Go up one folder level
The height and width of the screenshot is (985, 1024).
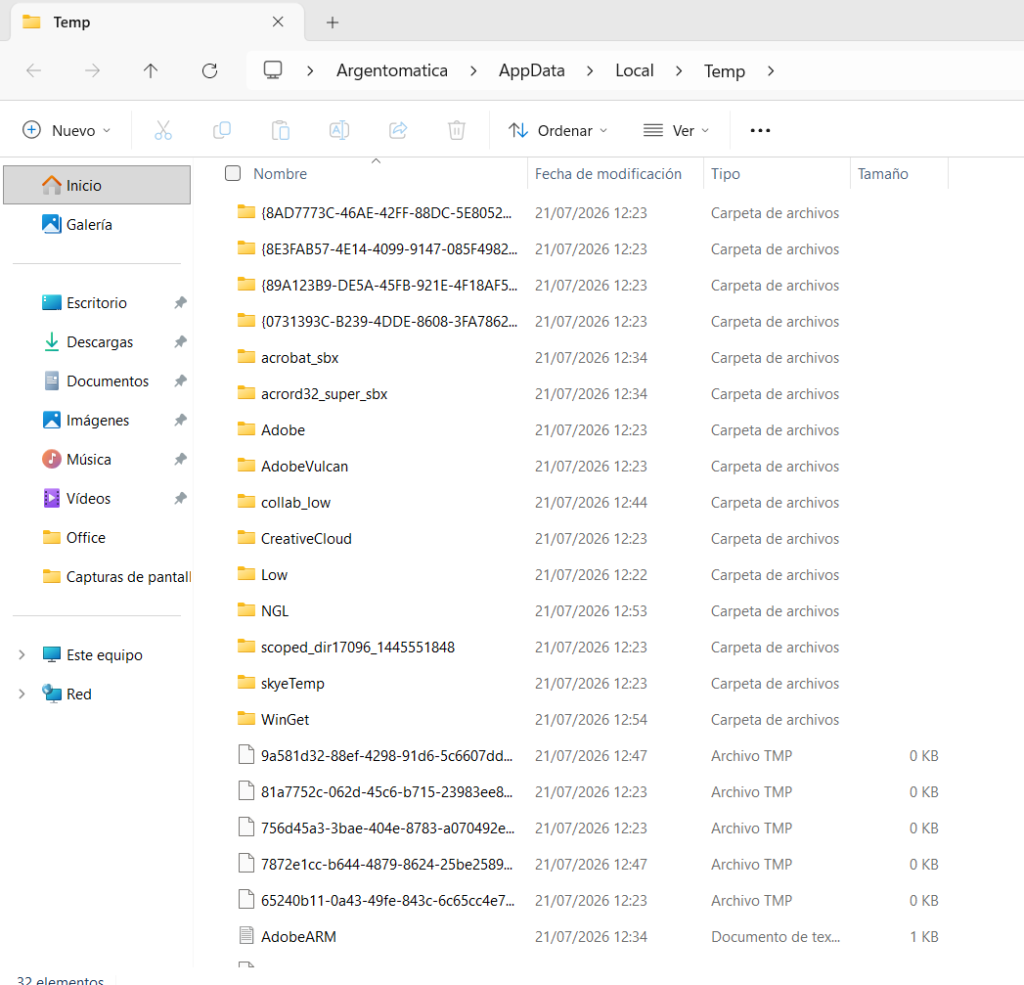point(151,71)
